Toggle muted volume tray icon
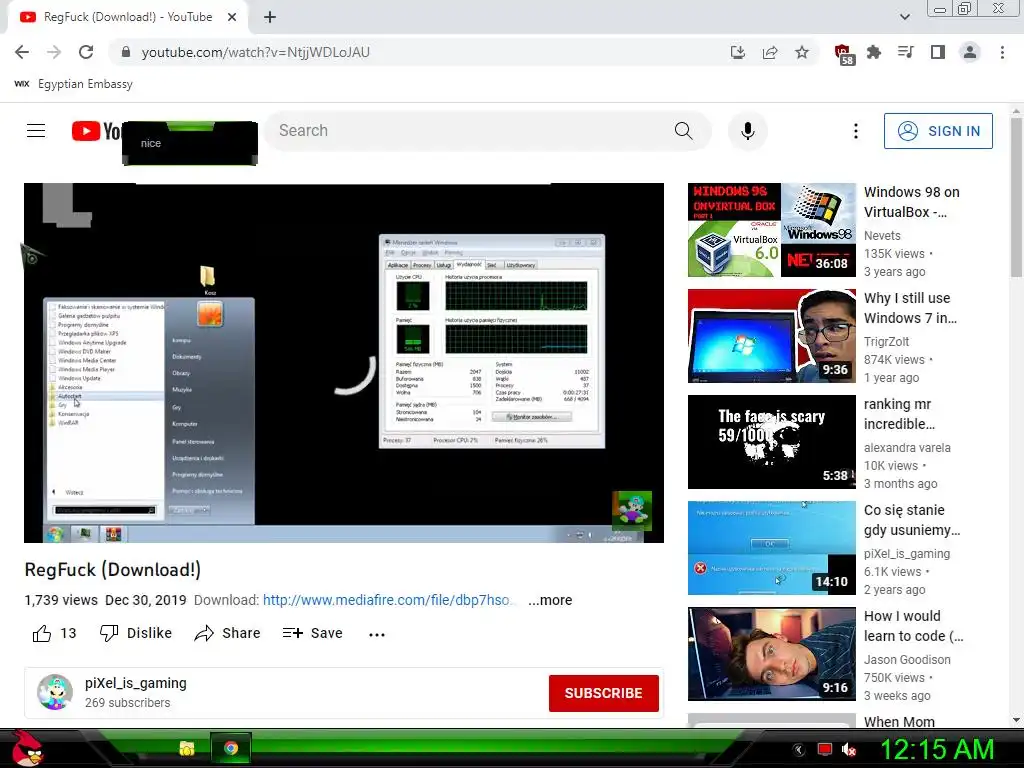1024x768 pixels. tap(849, 750)
